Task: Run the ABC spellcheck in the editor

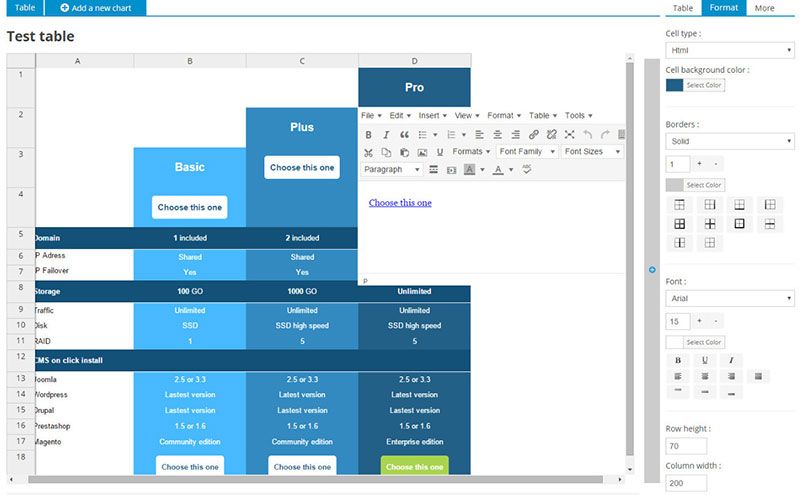Action: 527,169
